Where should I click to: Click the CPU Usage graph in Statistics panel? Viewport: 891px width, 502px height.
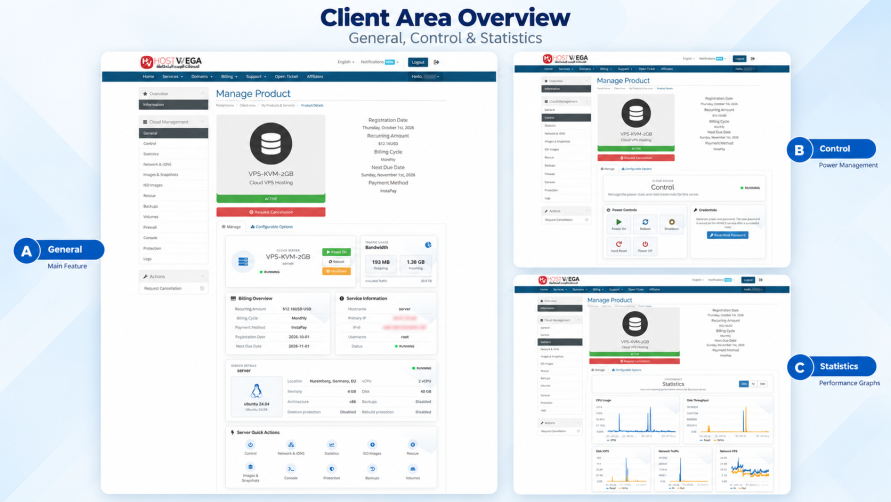(636, 420)
